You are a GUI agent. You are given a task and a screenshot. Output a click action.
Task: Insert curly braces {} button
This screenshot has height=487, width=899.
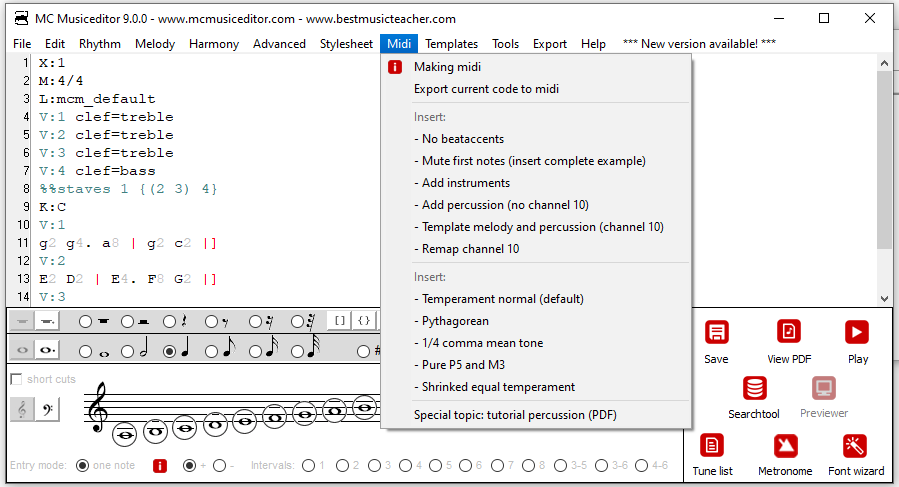pyautogui.click(x=364, y=321)
